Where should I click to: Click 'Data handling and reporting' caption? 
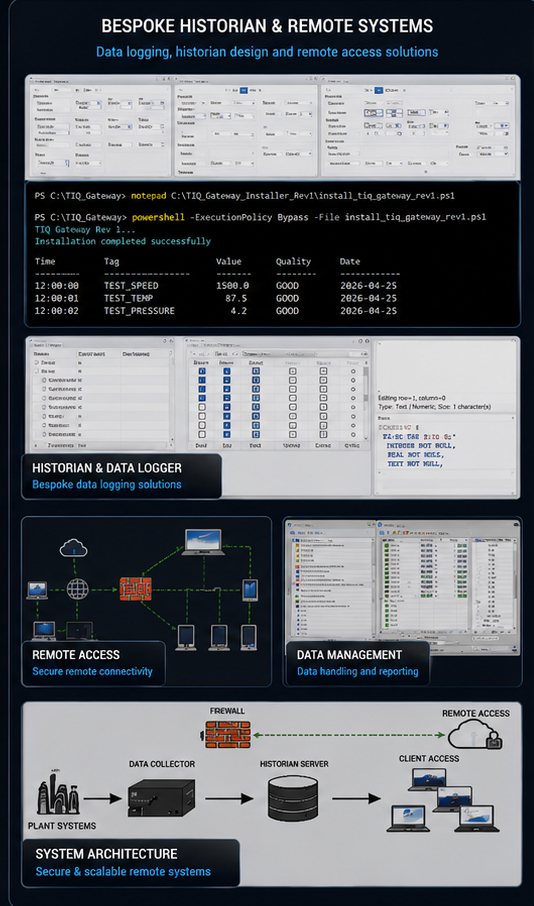click(358, 671)
